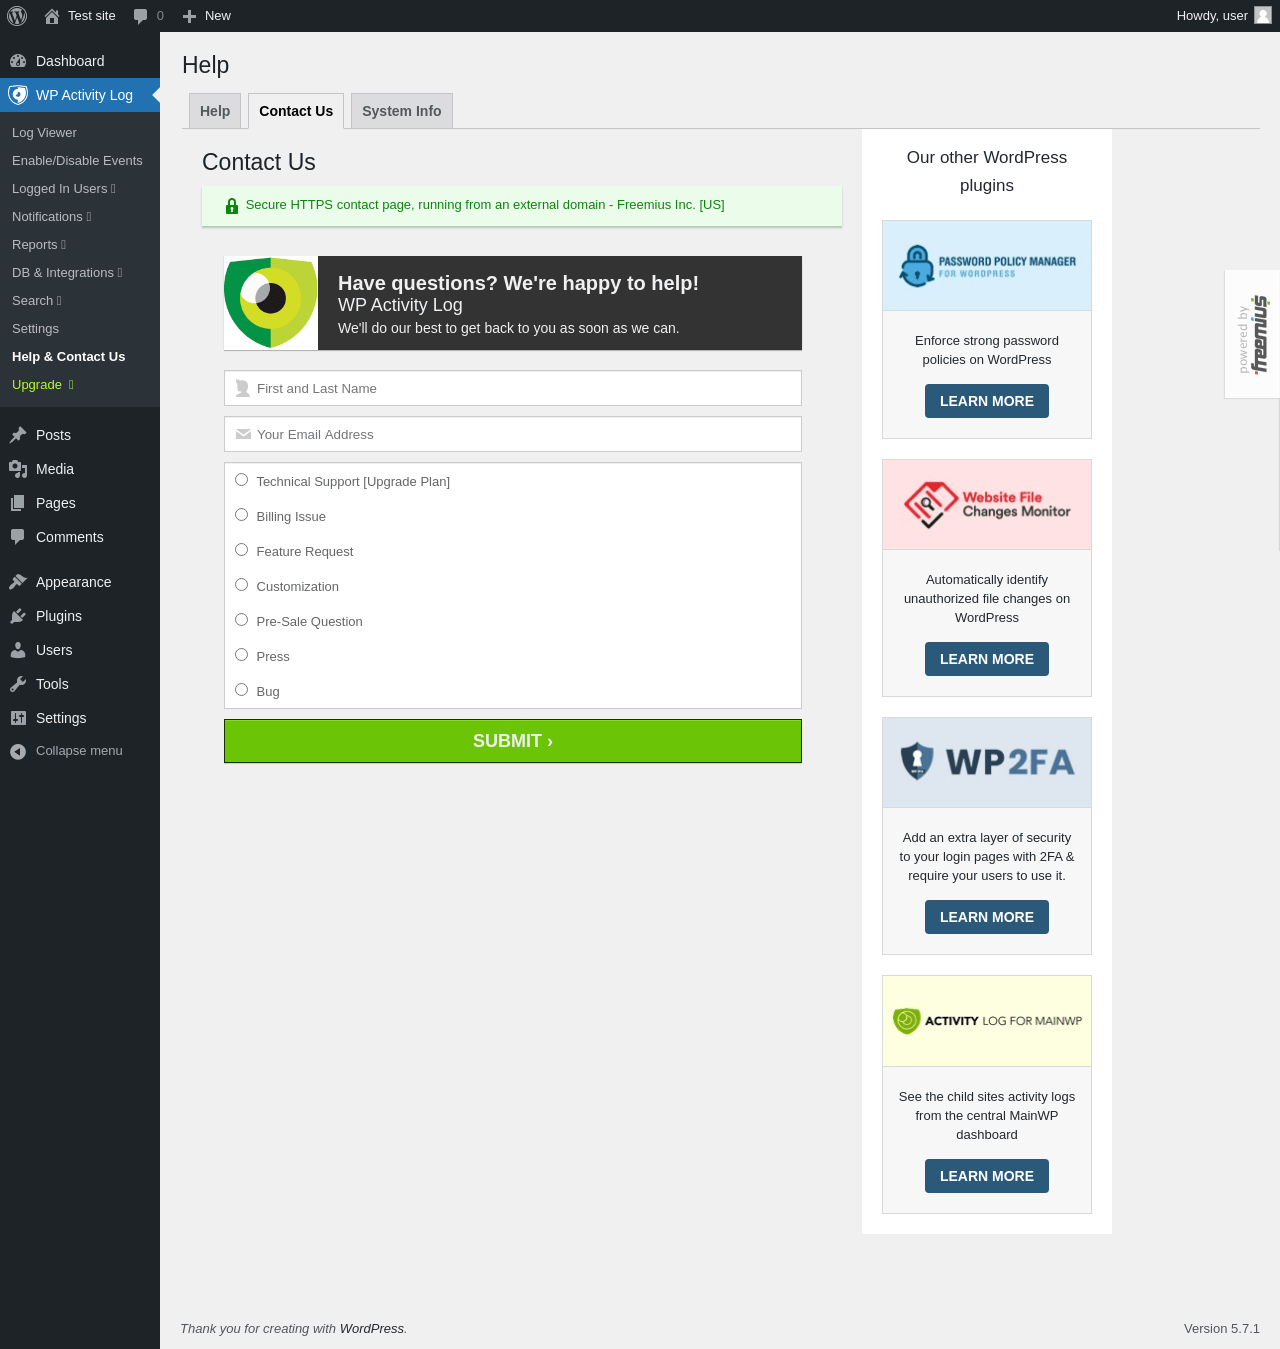Choose the Bug radio option

tap(241, 690)
